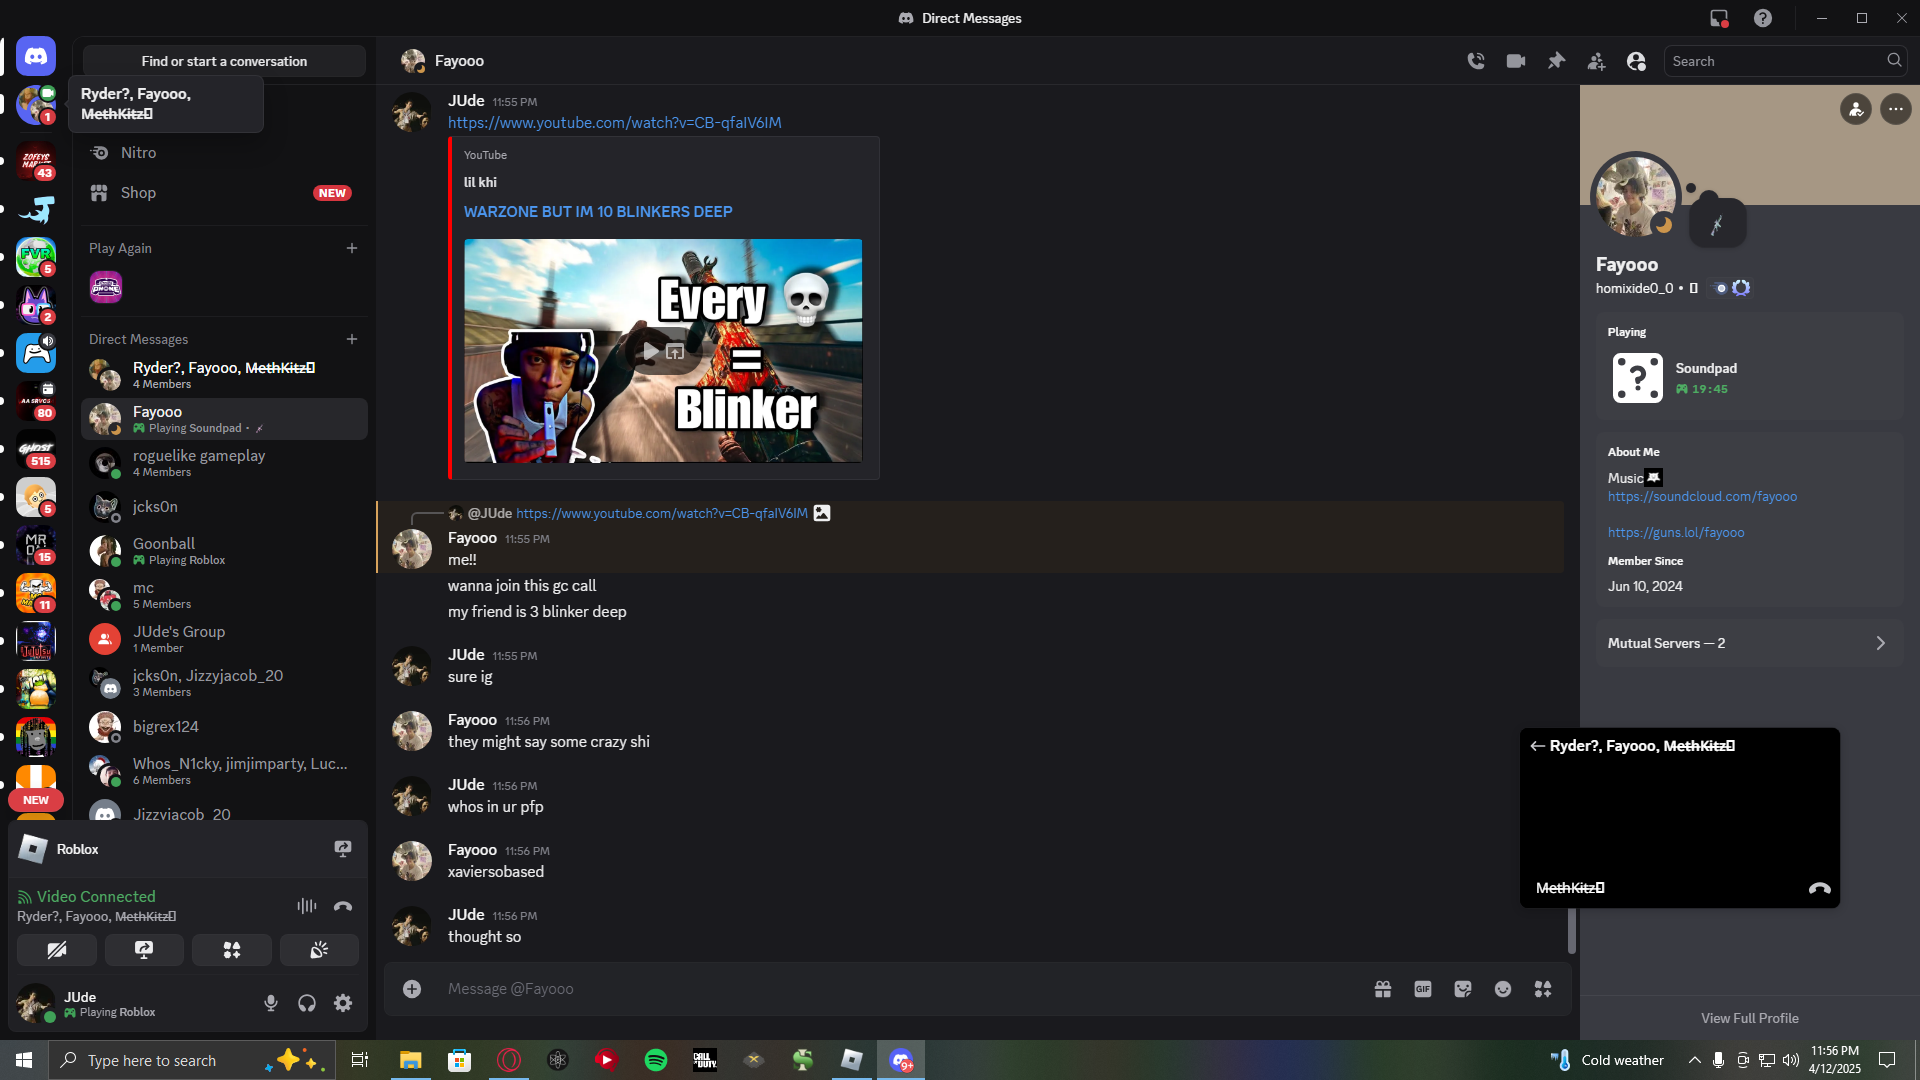The height and width of the screenshot is (1080, 1920).
Task: Open the Nitro page
Action: tap(224, 153)
